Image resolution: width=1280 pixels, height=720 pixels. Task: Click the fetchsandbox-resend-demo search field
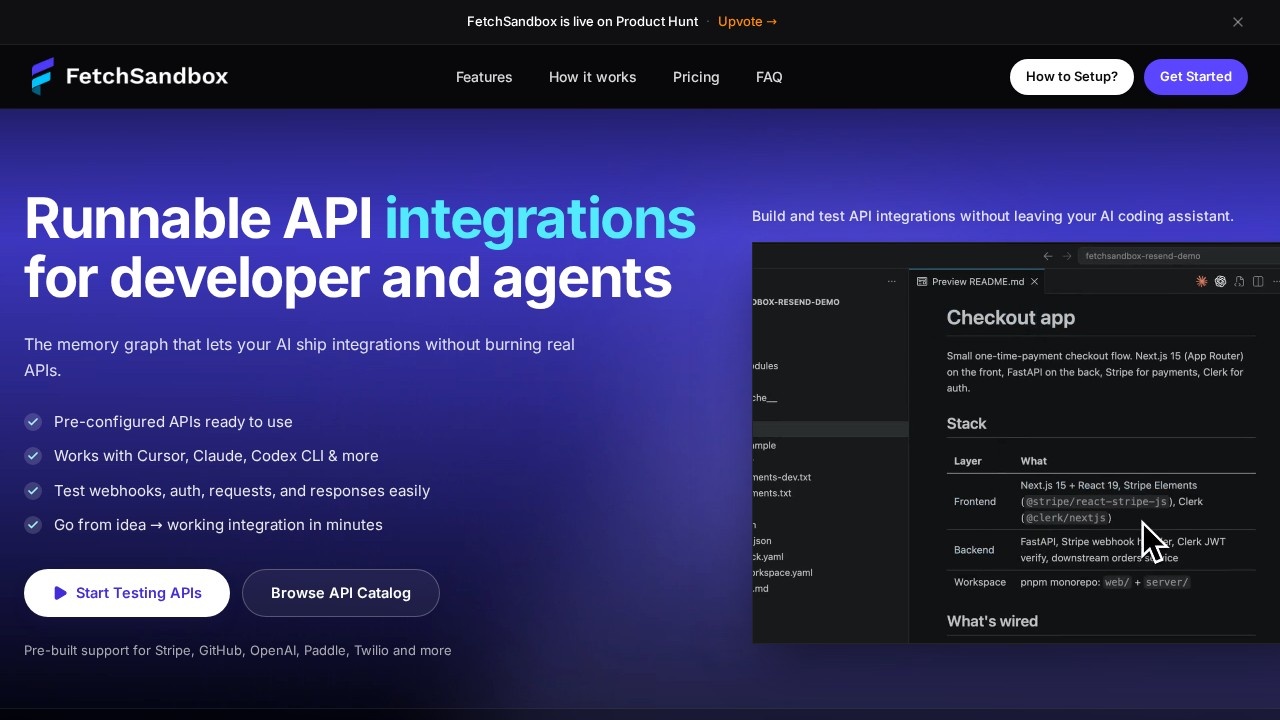point(1178,256)
